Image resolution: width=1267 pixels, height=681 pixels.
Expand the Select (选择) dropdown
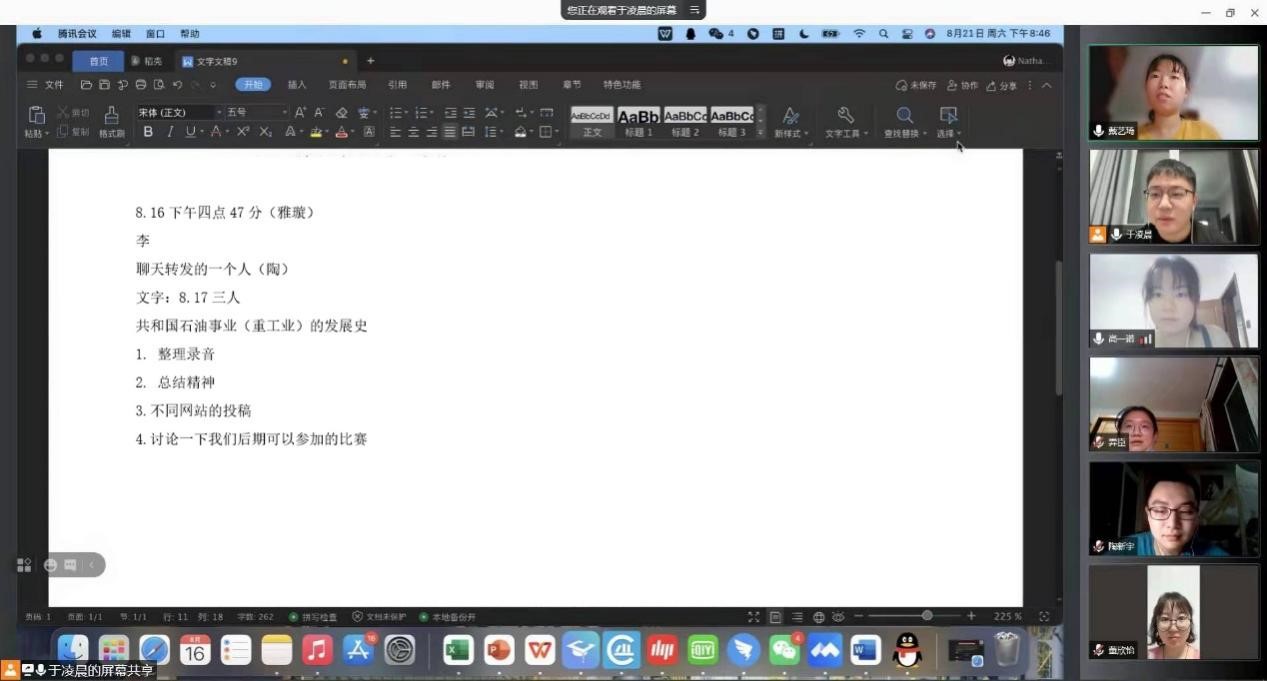(x=949, y=121)
